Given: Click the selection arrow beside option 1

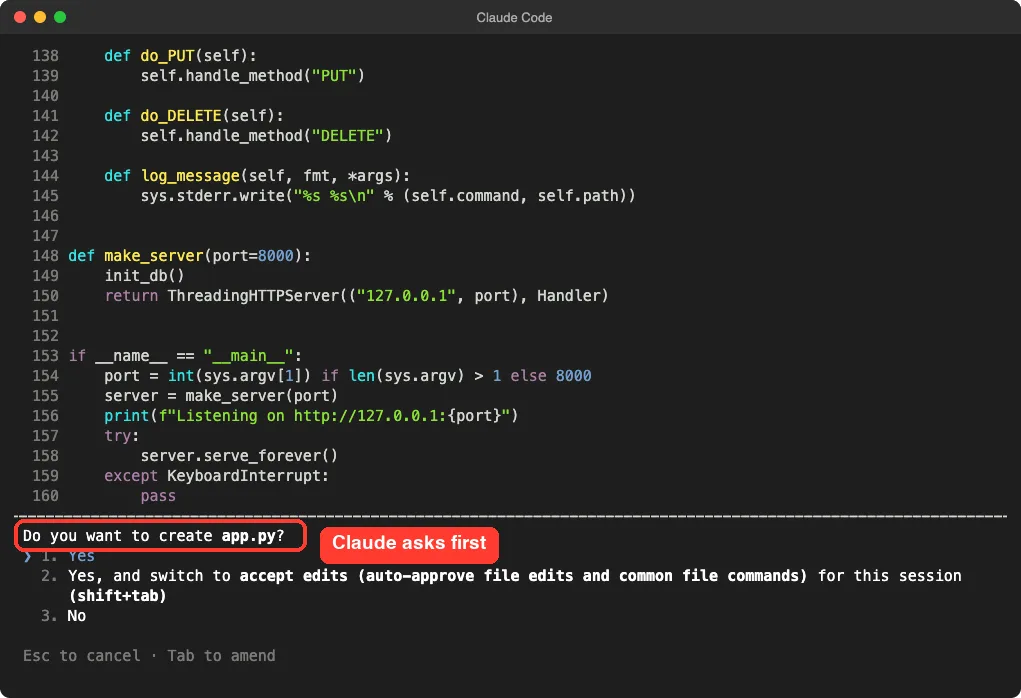Looking at the screenshot, I should 27,557.
